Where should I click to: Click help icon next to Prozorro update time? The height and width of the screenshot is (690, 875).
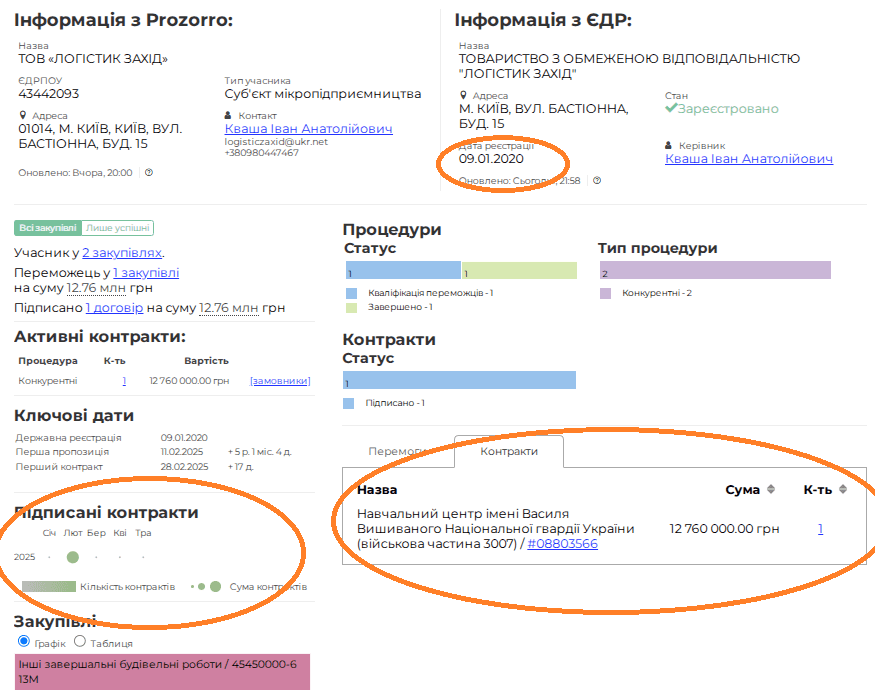149,172
